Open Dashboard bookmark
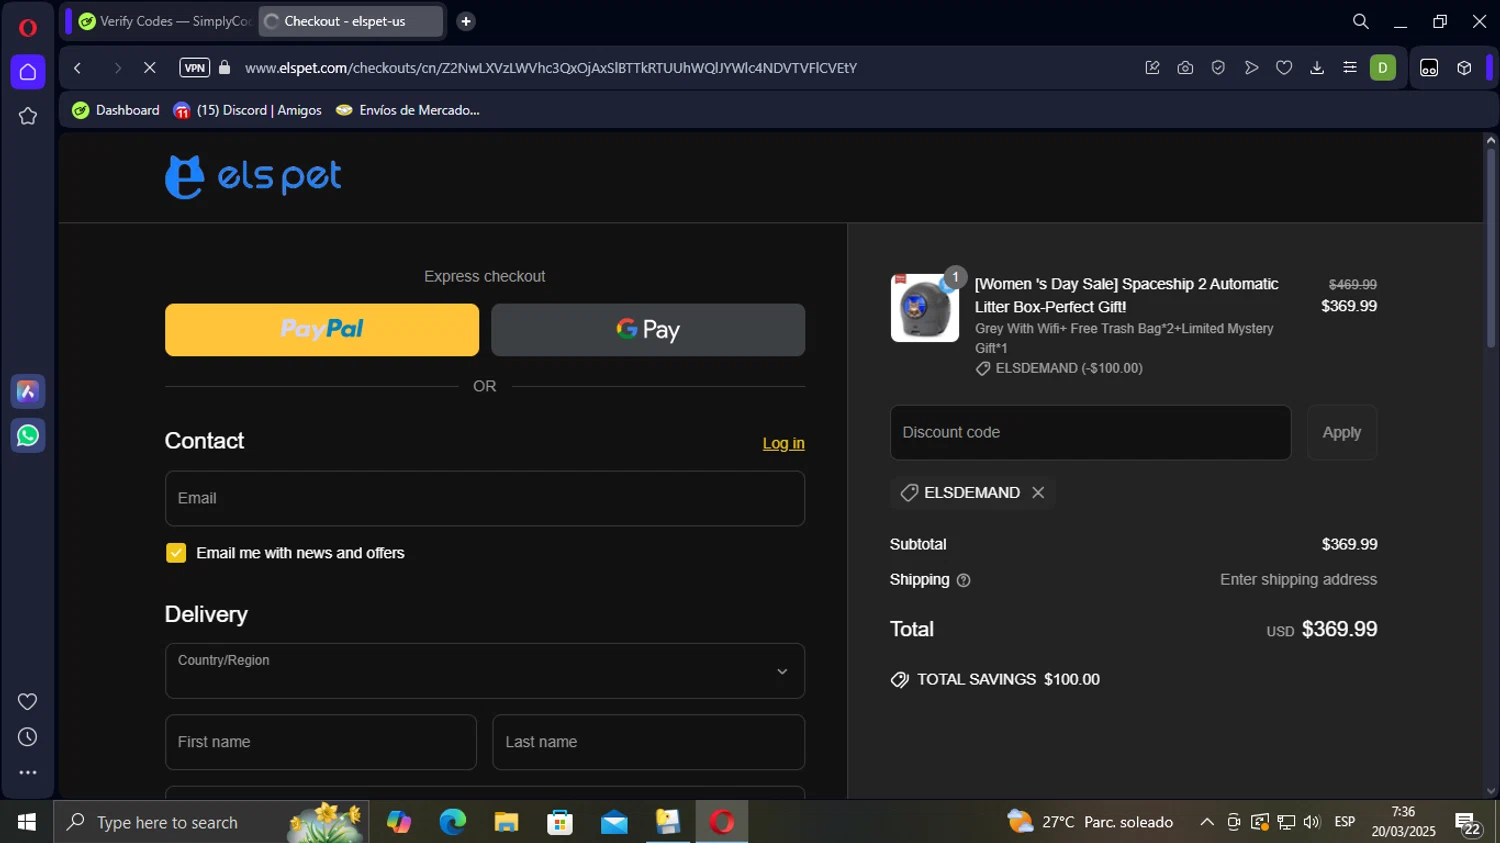This screenshot has height=843, width=1500. (116, 110)
